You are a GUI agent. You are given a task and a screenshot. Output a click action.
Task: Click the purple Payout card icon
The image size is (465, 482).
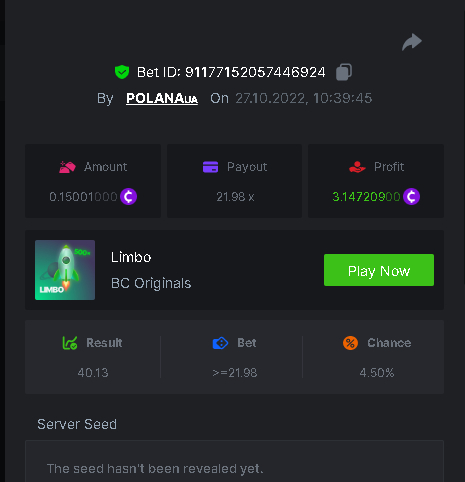[210, 167]
